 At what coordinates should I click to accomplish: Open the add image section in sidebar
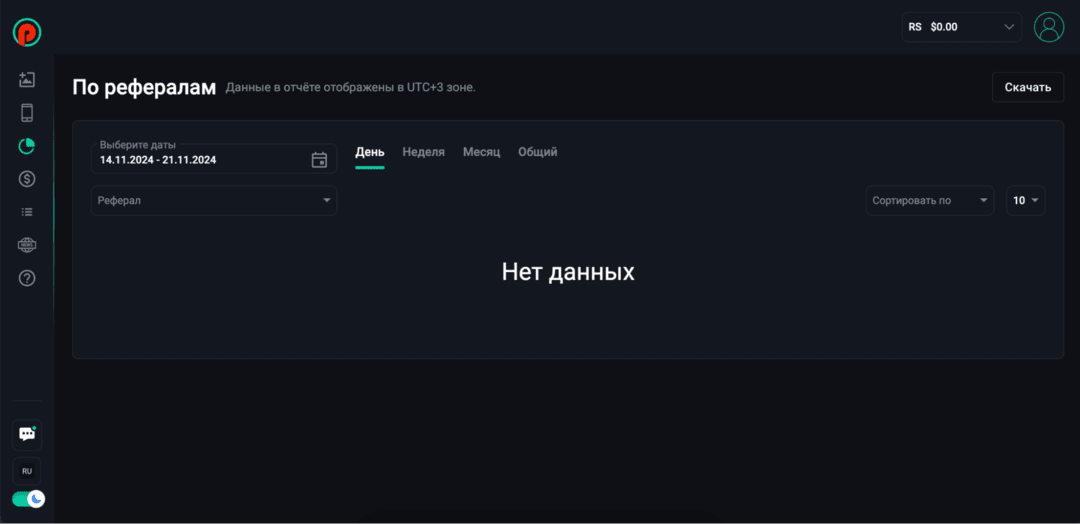click(27, 79)
